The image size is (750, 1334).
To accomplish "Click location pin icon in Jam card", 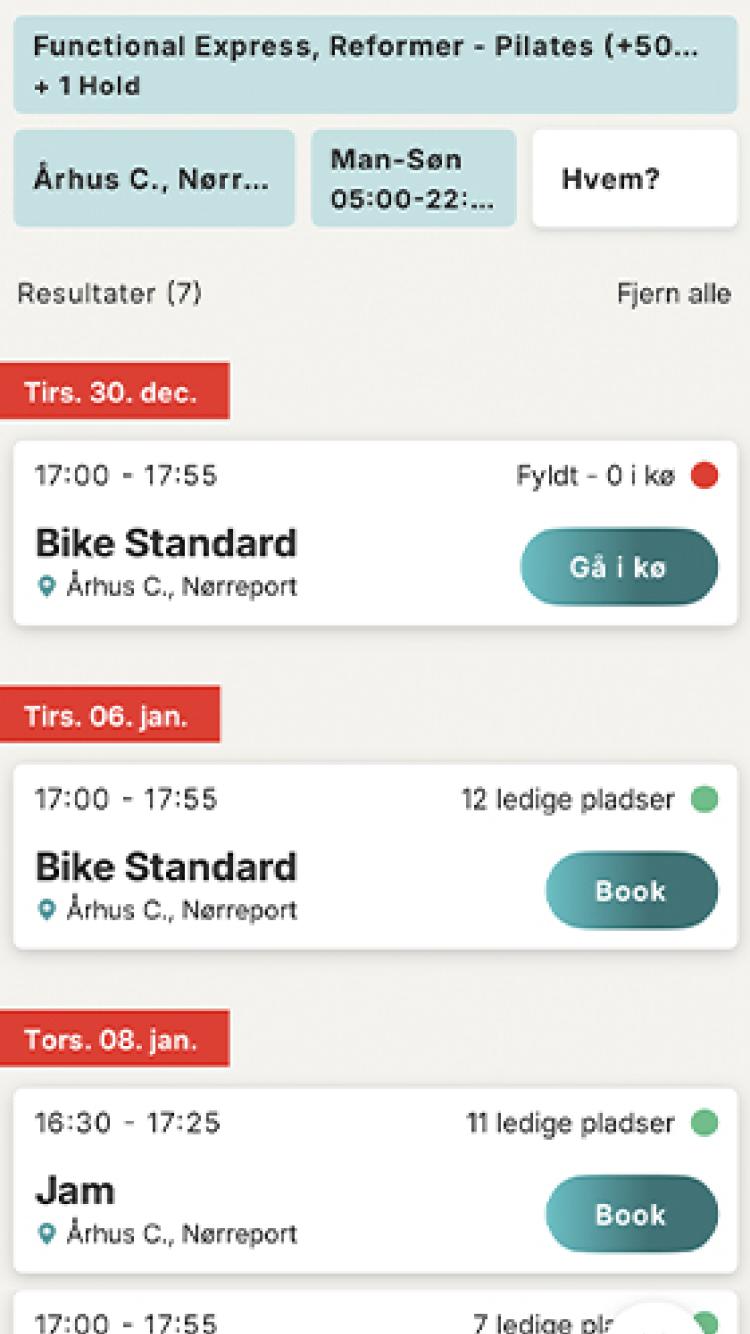I will coord(46,1234).
